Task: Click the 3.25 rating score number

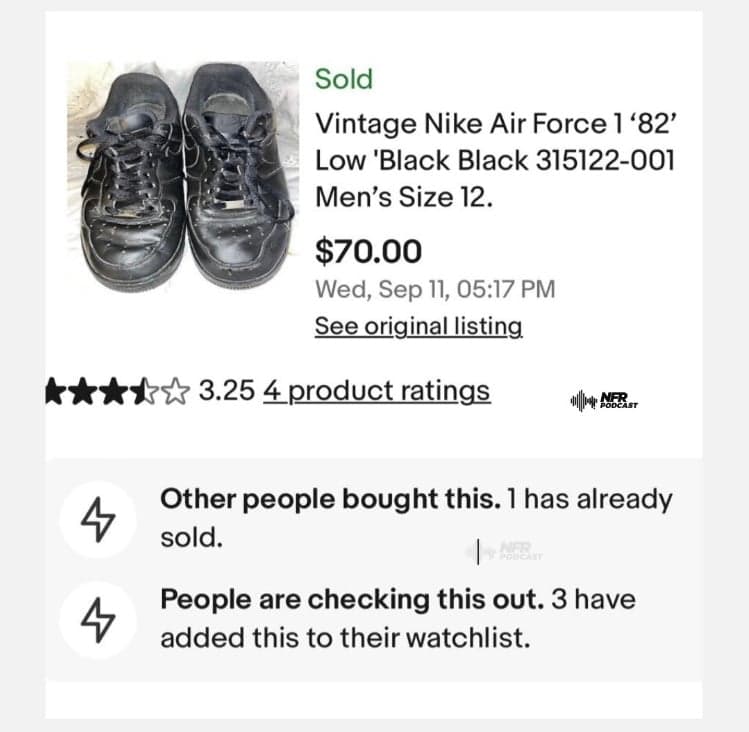Action: click(x=227, y=390)
